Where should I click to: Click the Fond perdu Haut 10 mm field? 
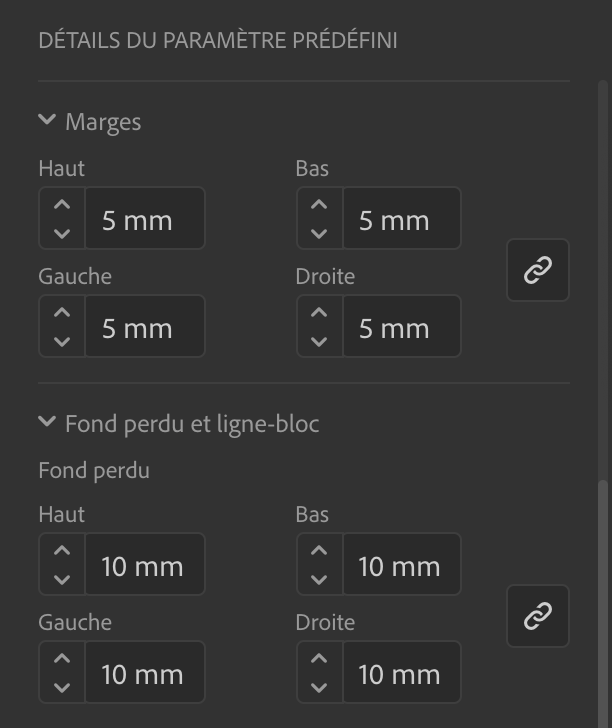145,564
